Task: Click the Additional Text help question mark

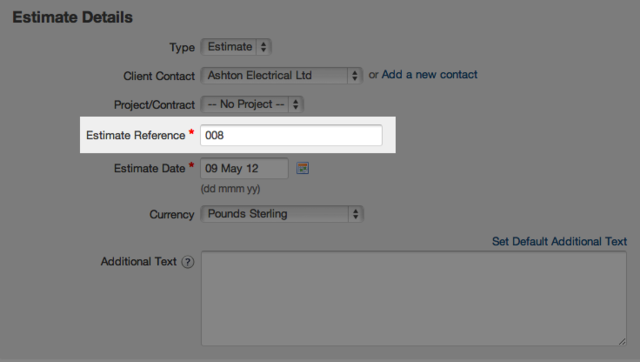Action: pyautogui.click(x=188, y=262)
